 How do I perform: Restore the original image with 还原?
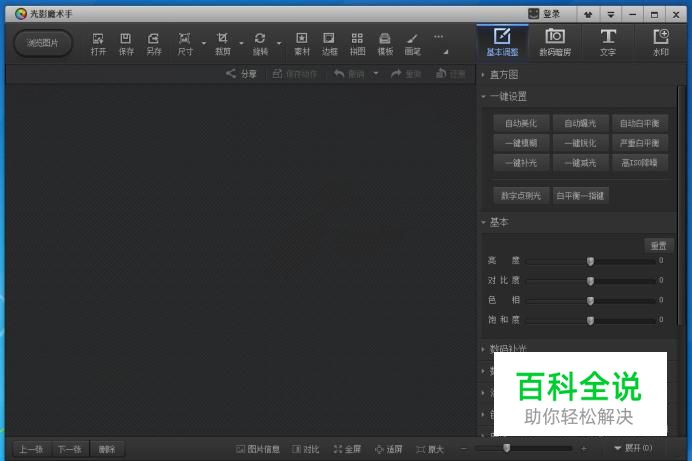pyautogui.click(x=451, y=74)
